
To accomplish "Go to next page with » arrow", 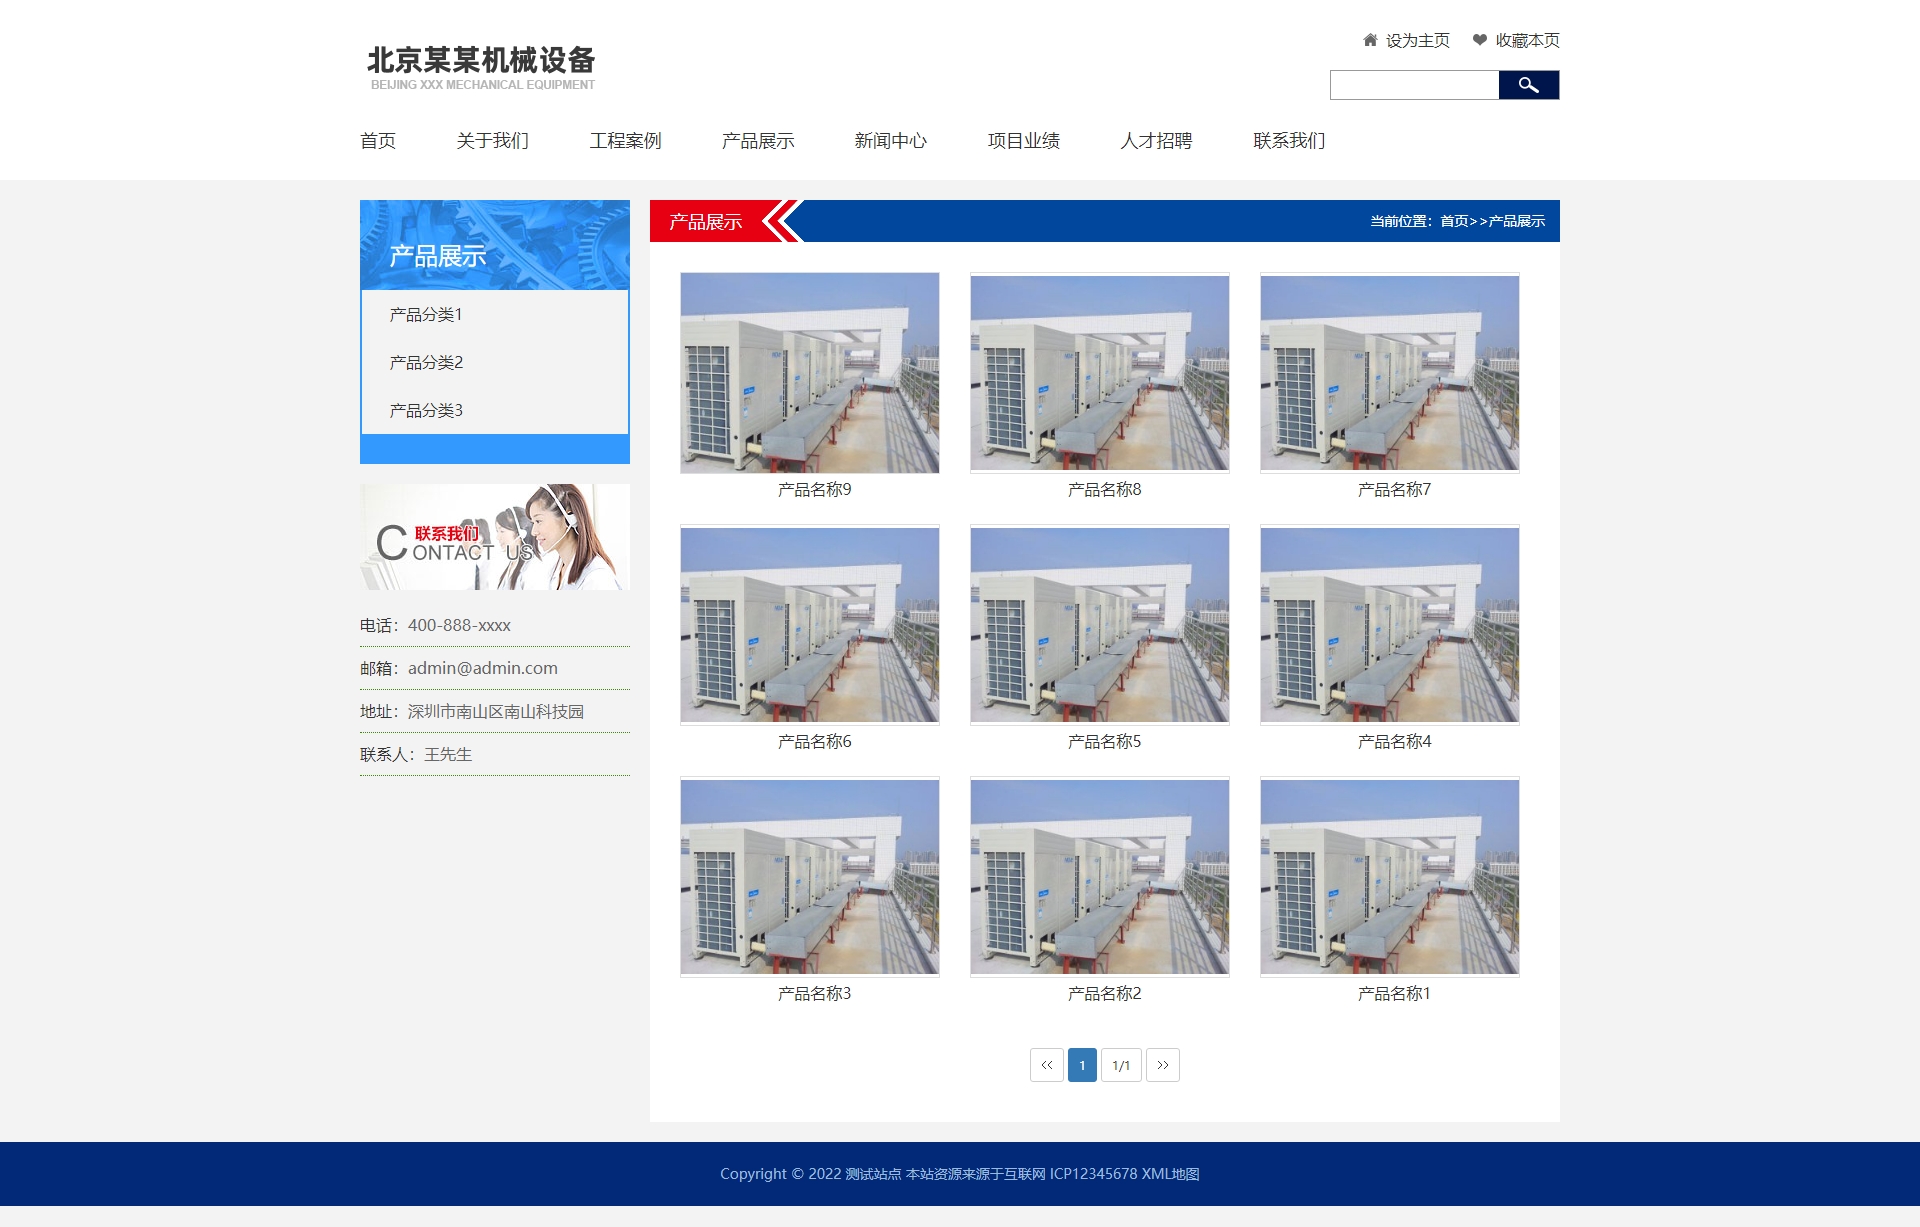I will (1162, 1065).
